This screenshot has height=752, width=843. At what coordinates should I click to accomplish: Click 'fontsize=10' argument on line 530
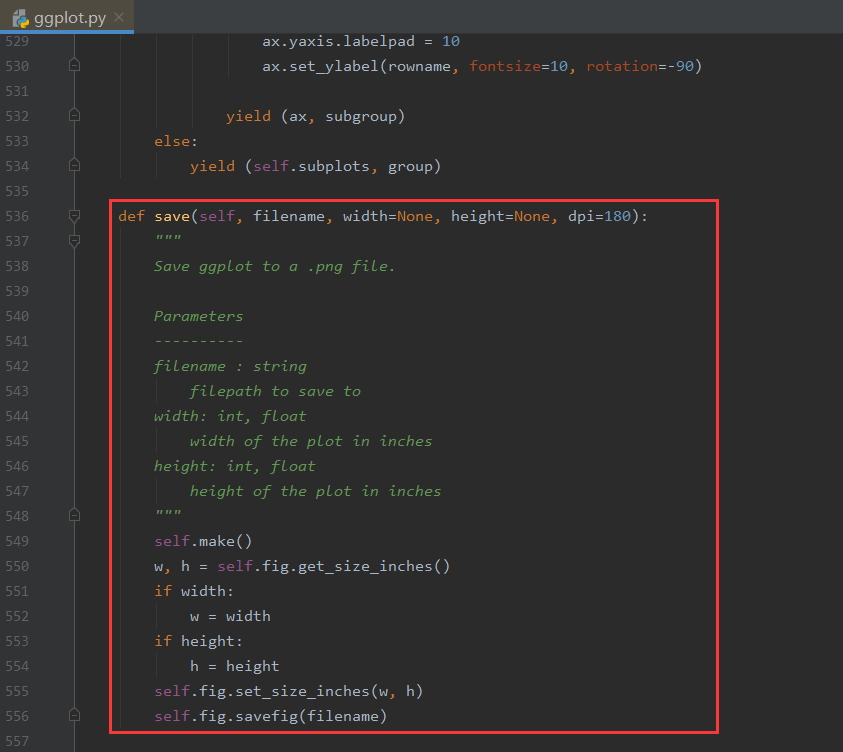pyautogui.click(x=518, y=66)
